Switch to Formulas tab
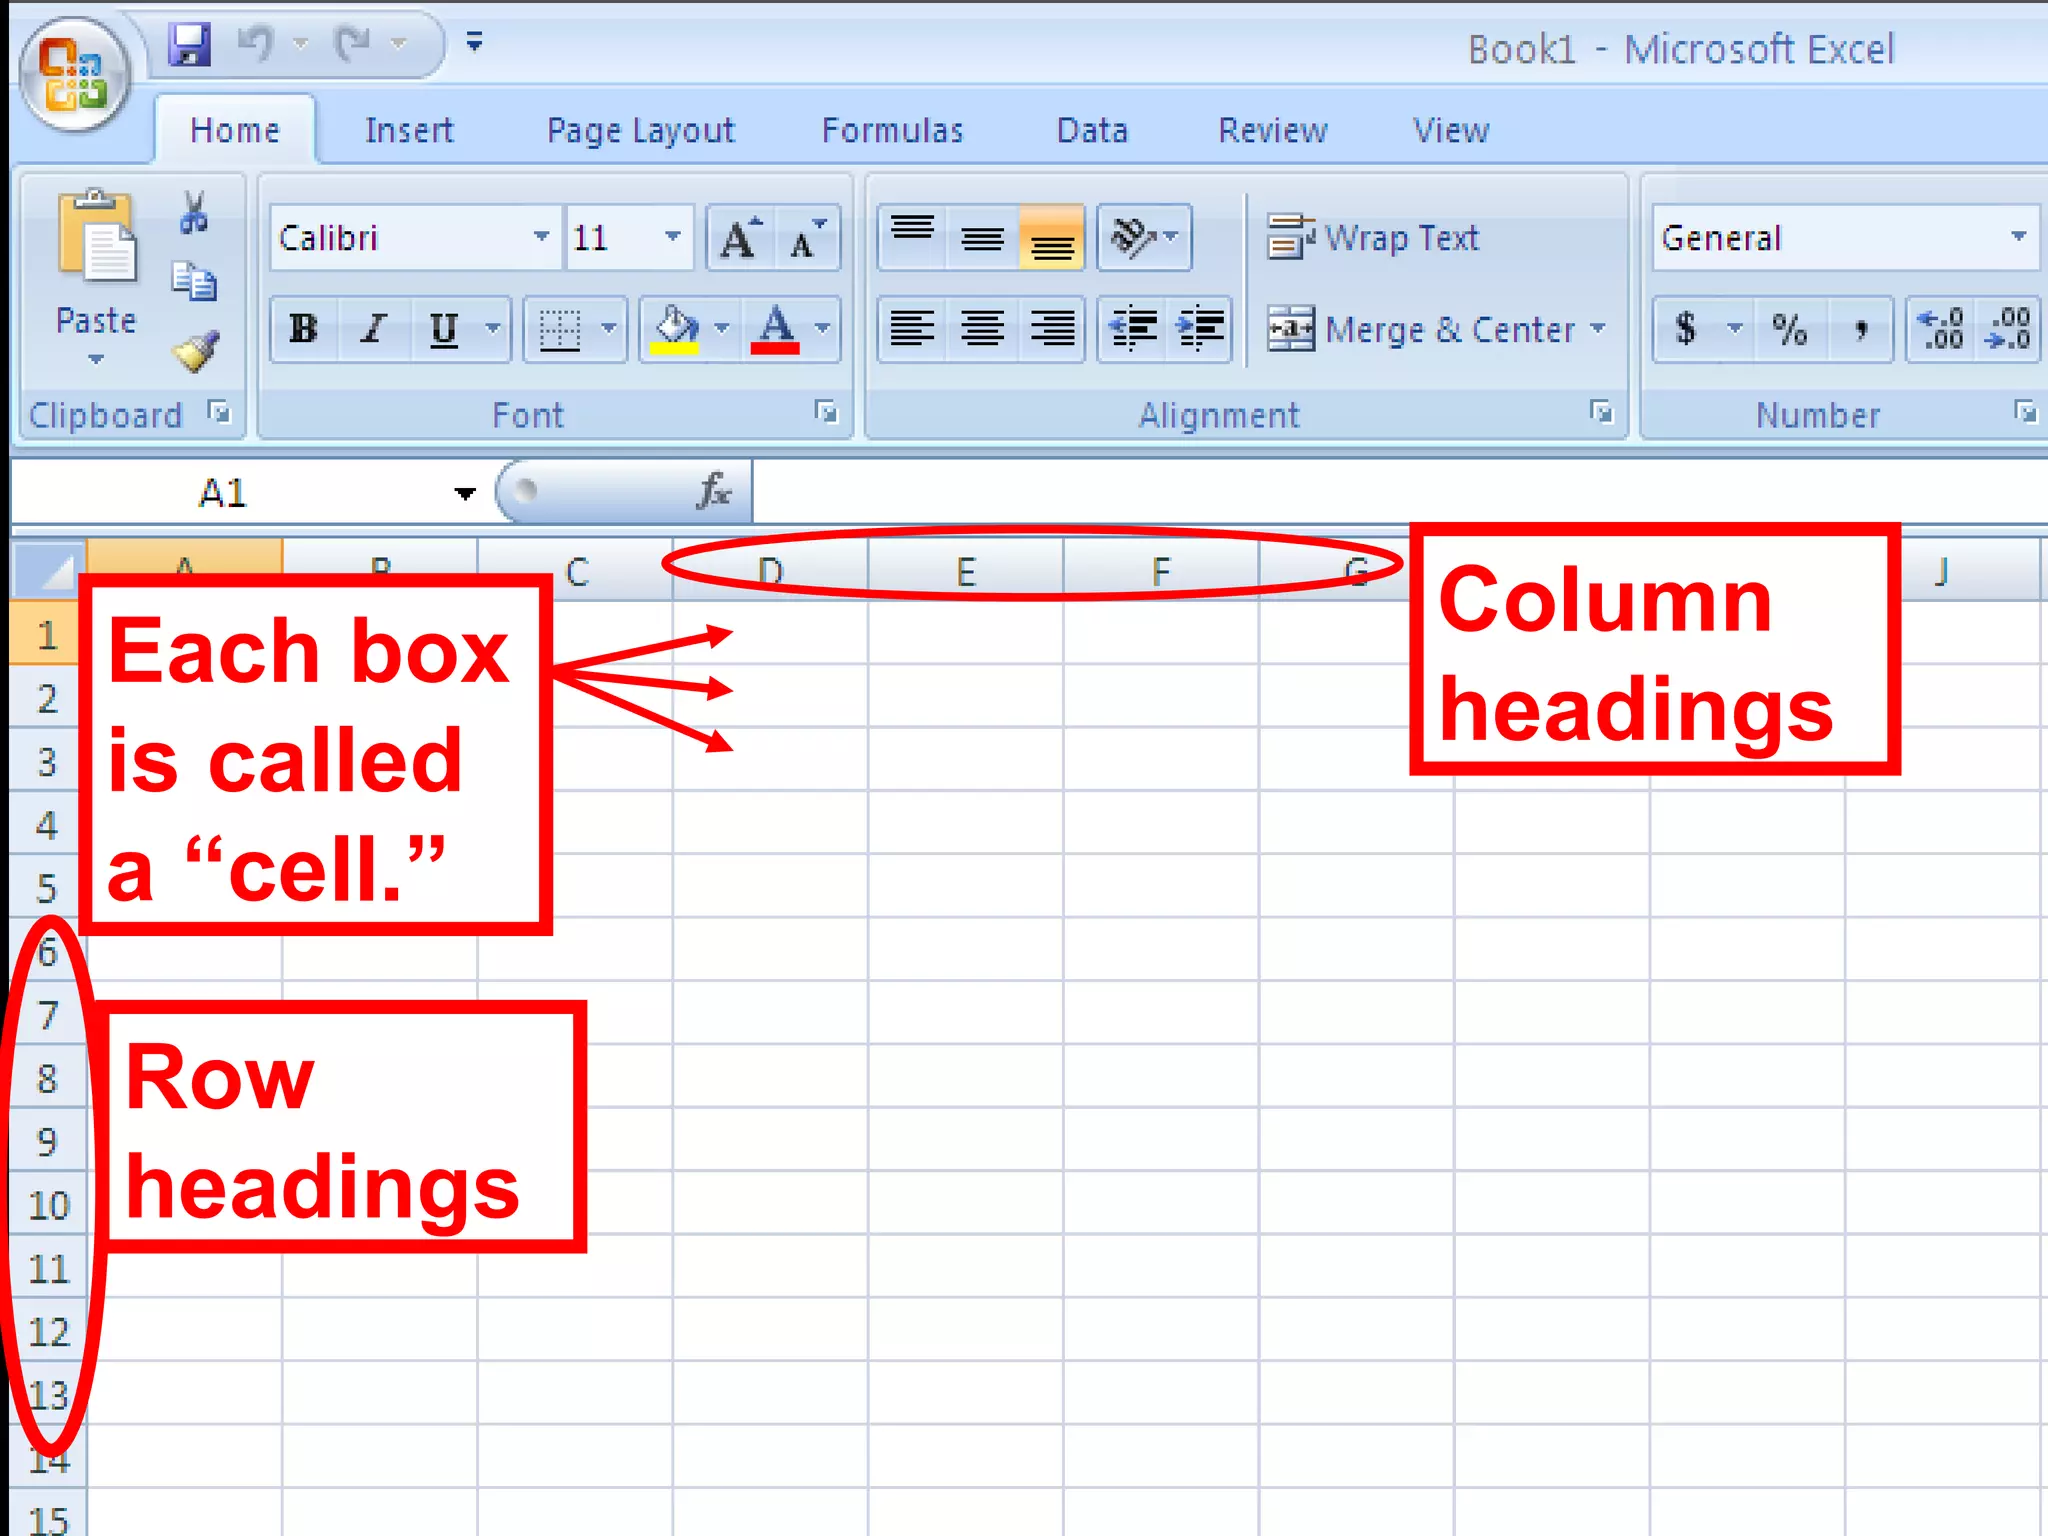2048x1536 pixels. [892, 131]
